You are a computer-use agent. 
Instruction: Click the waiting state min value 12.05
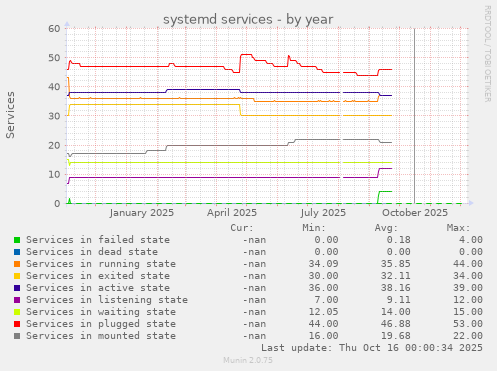323,312
